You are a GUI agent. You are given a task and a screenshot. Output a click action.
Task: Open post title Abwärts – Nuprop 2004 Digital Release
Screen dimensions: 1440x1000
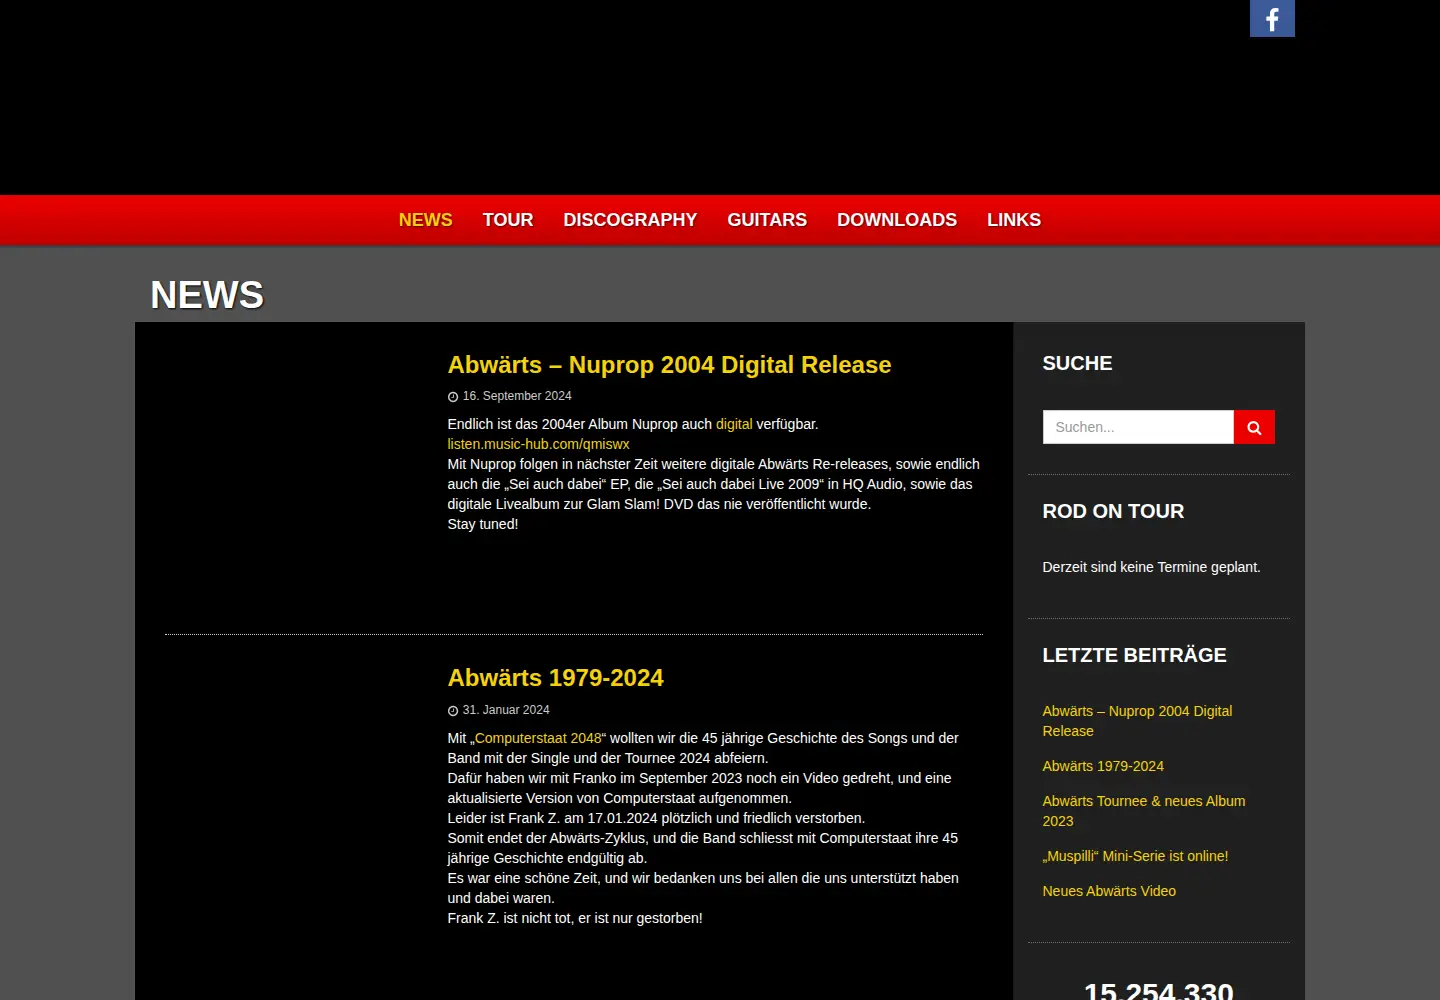click(669, 365)
